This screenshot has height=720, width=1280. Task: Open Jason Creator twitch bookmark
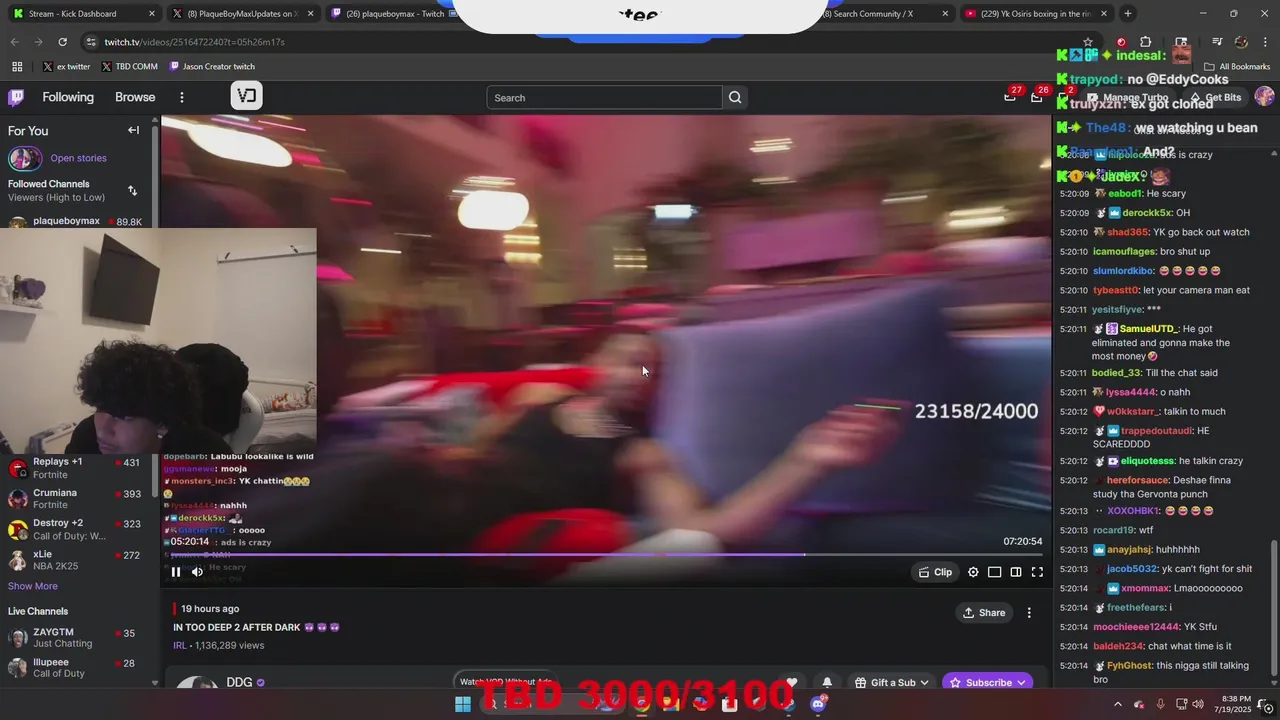point(212,67)
